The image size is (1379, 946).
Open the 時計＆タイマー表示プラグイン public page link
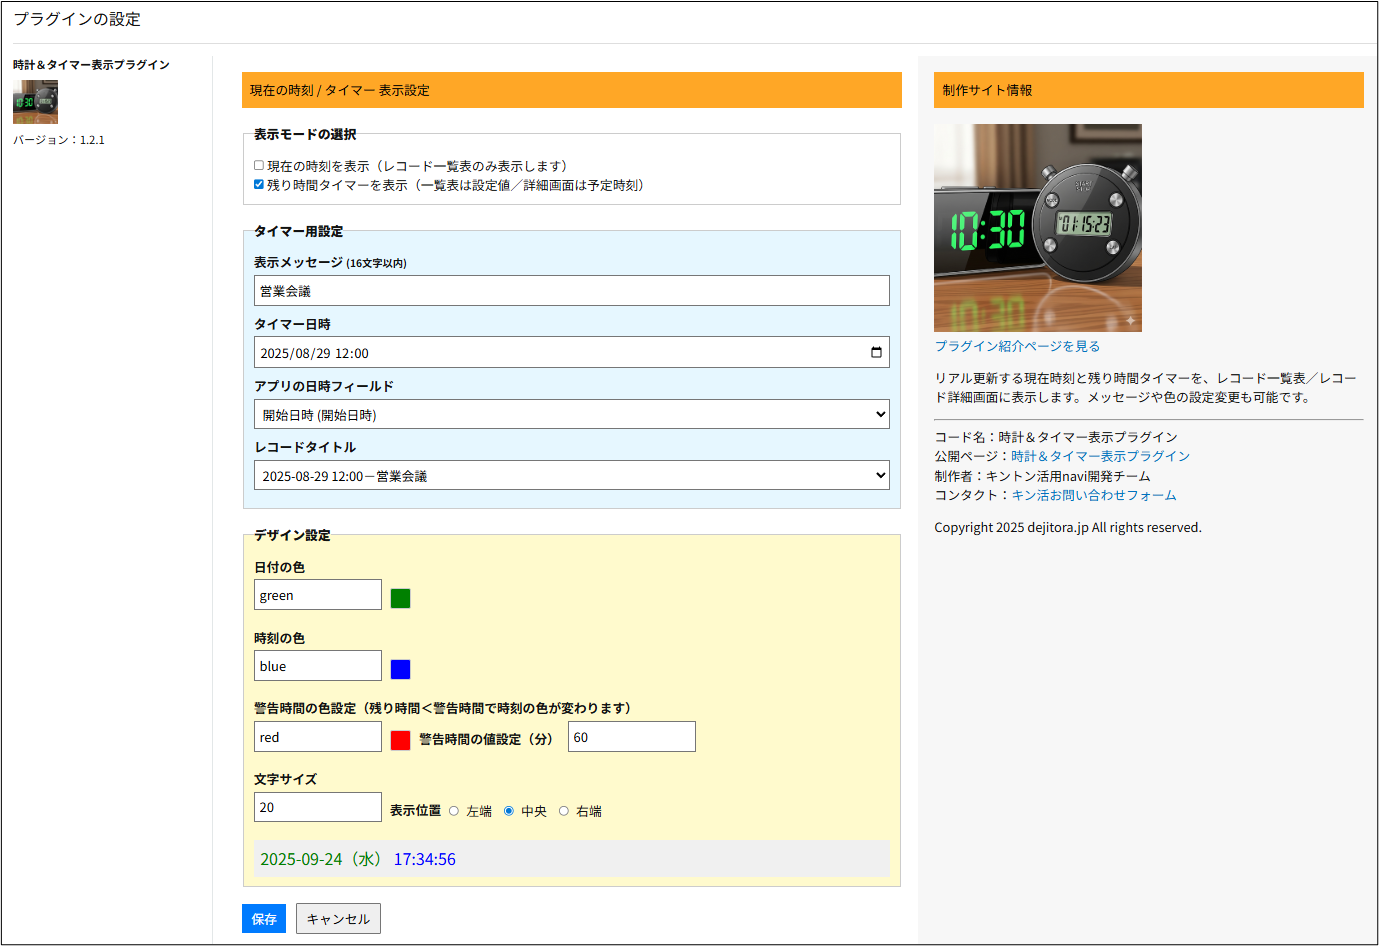(1100, 456)
